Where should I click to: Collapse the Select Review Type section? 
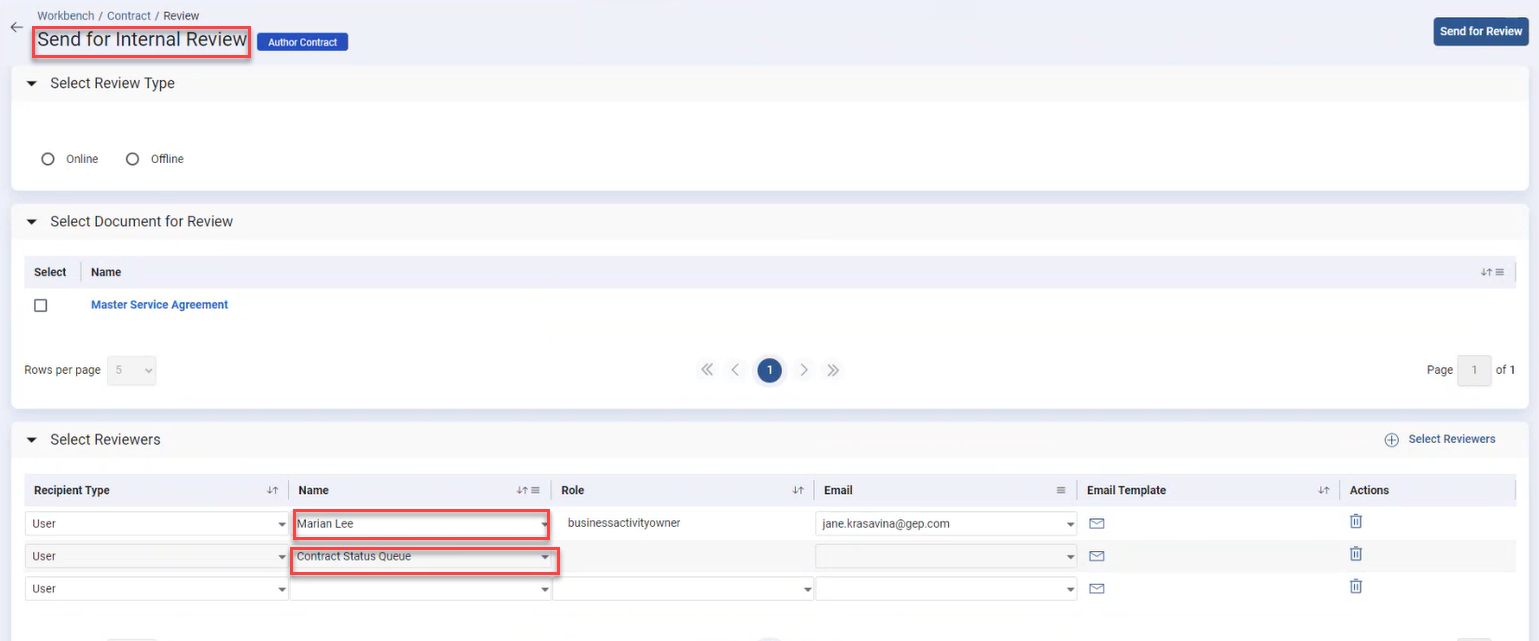pyautogui.click(x=32, y=84)
